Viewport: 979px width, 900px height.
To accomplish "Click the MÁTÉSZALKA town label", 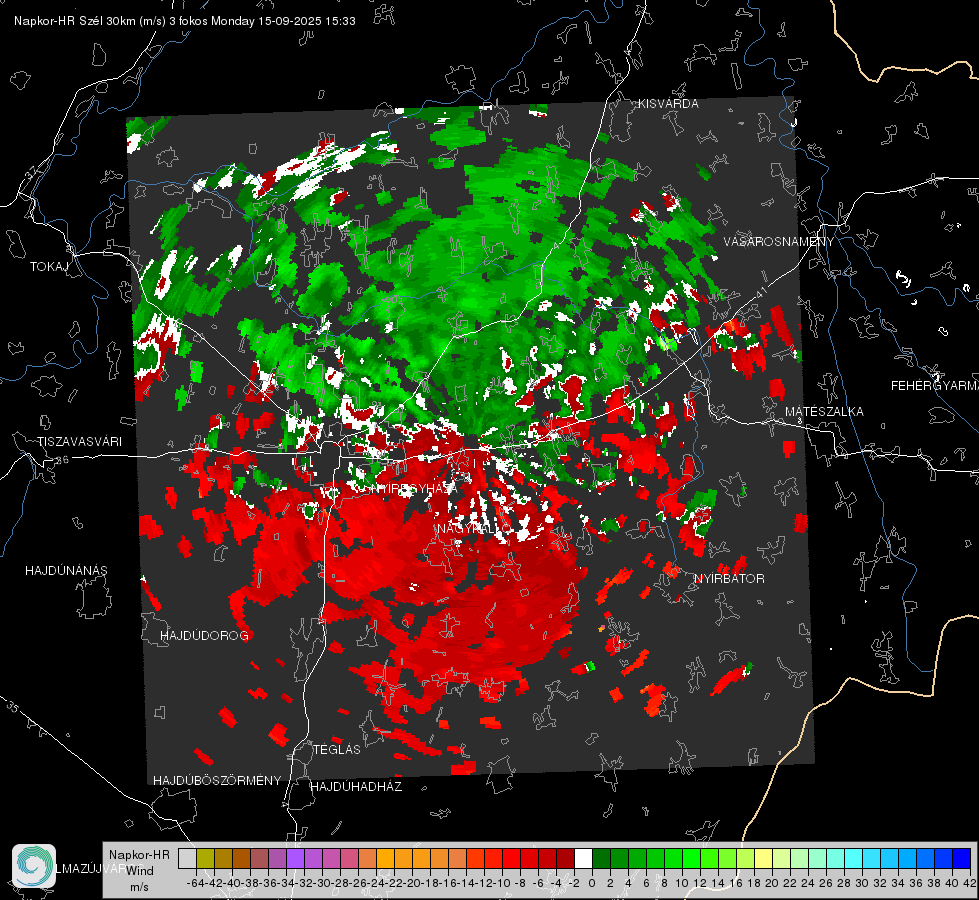I will [x=824, y=412].
